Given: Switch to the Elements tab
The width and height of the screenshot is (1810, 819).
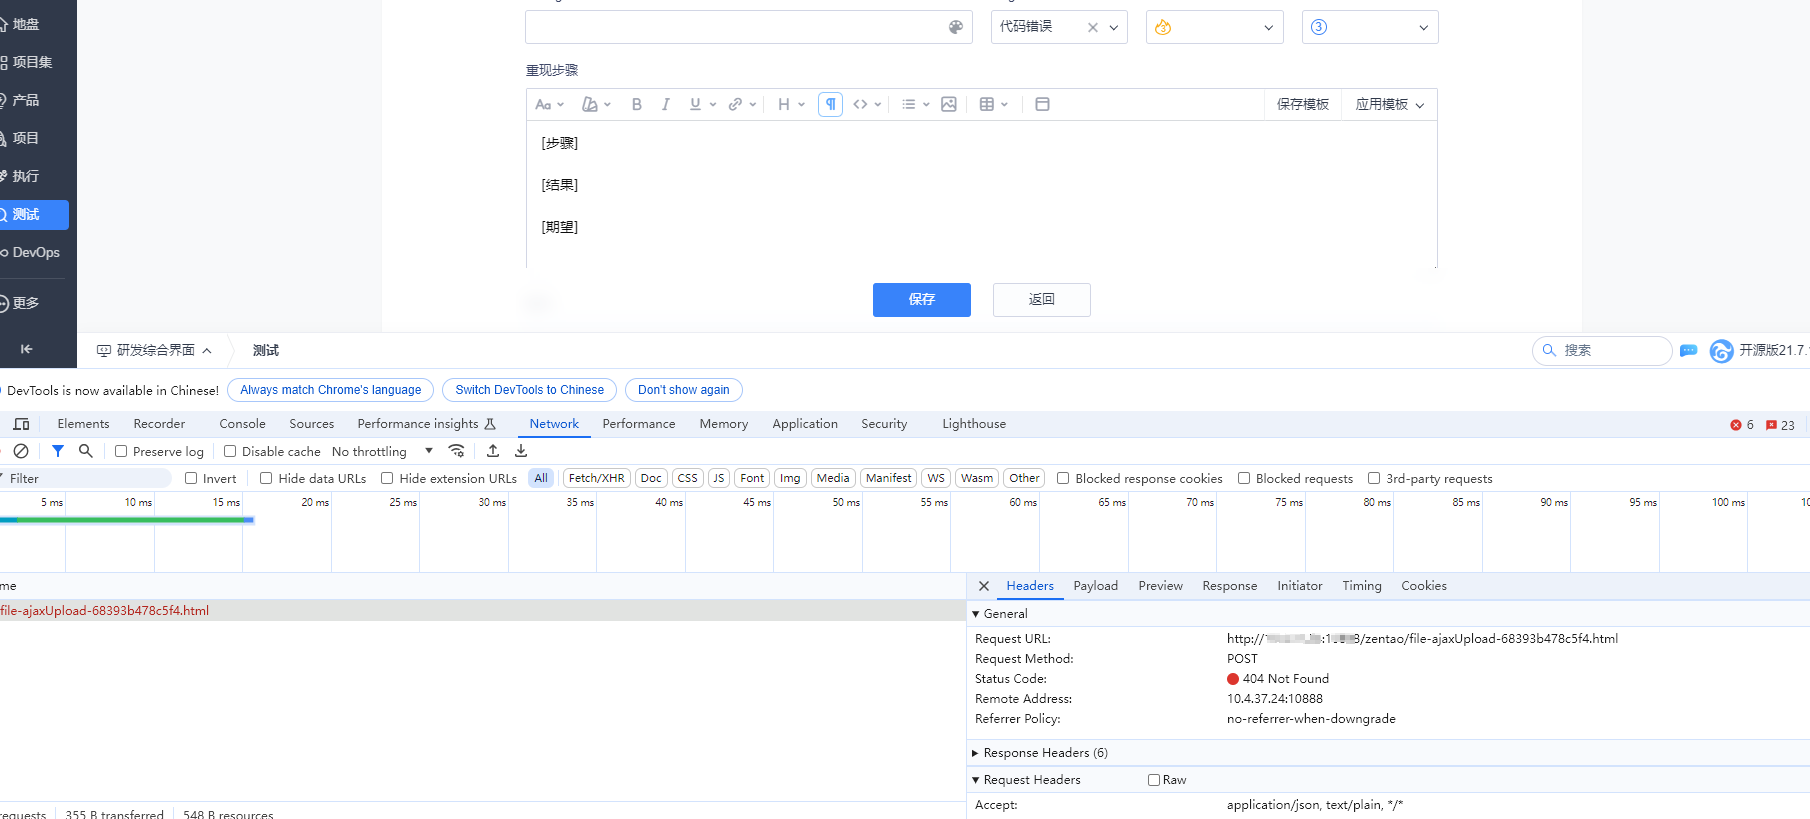Looking at the screenshot, I should 83,424.
